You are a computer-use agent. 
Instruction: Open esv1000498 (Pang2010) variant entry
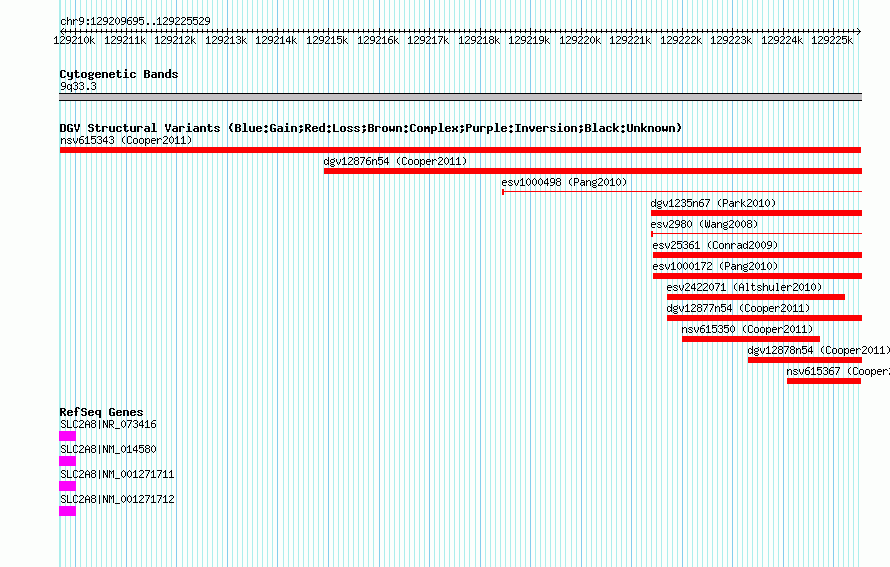[x=564, y=182]
